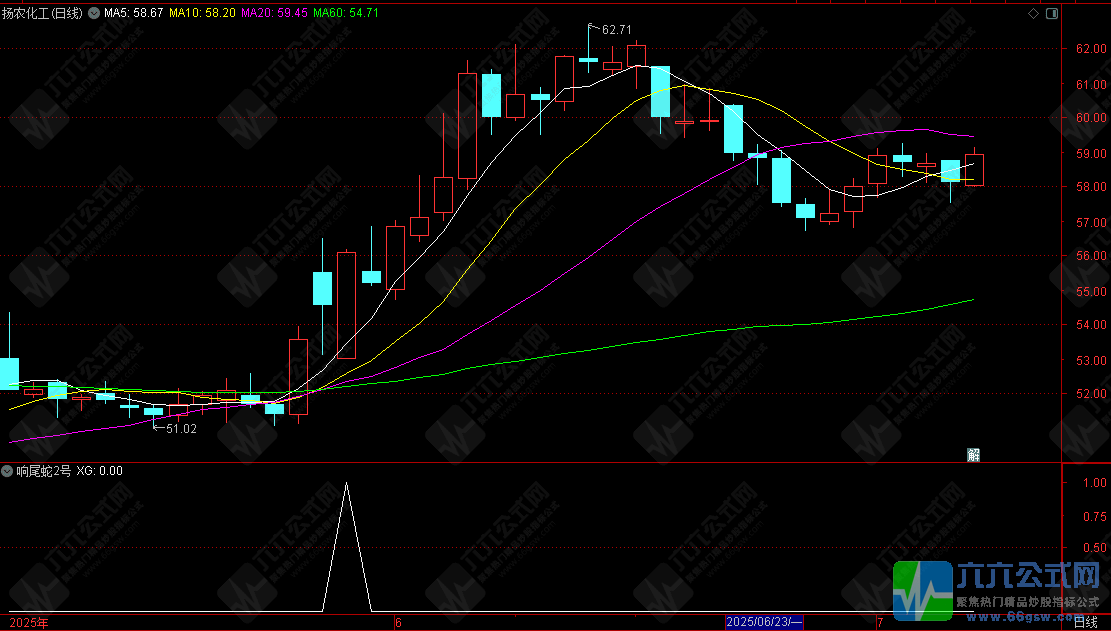This screenshot has height=631, width=1111.
Task: Click the white spike peak in 响尾蛇2号 pane
Action: coord(346,483)
